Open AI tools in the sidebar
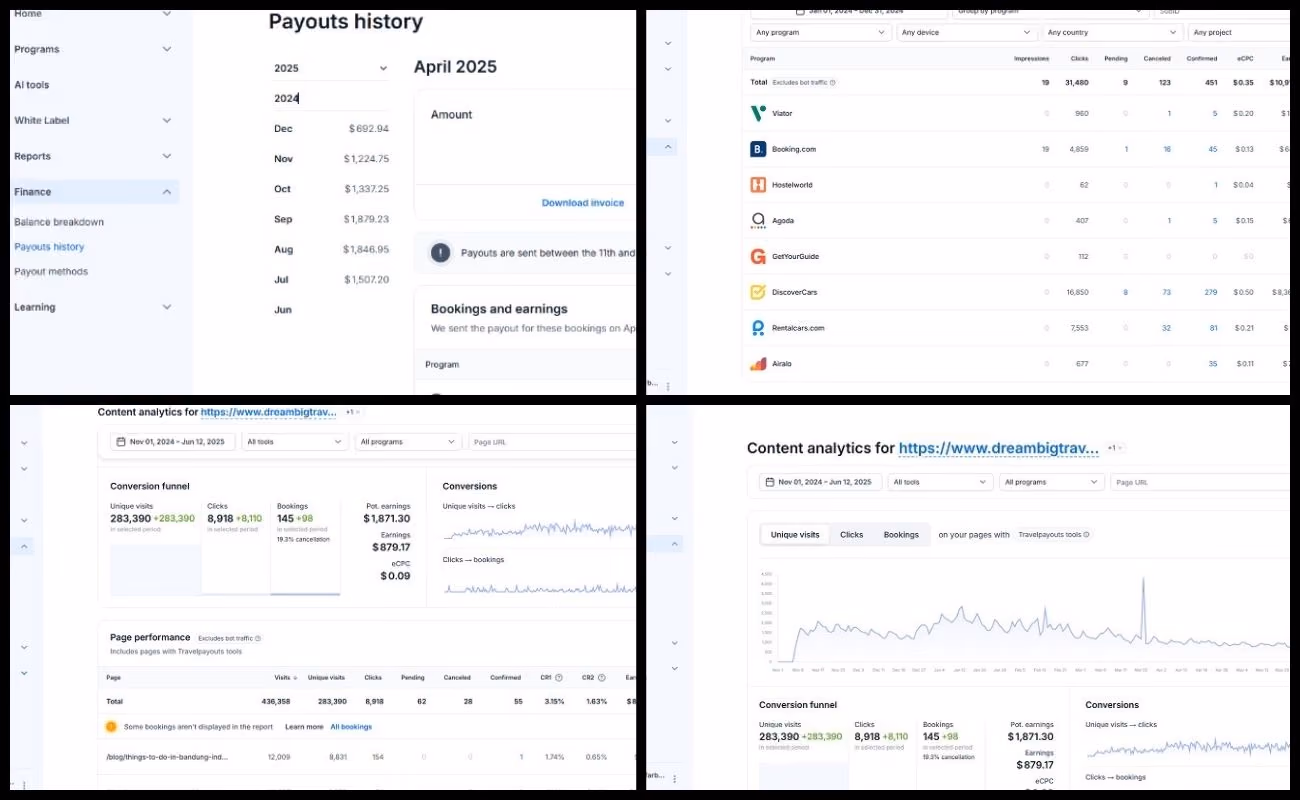This screenshot has width=1300, height=800. click(x=31, y=85)
